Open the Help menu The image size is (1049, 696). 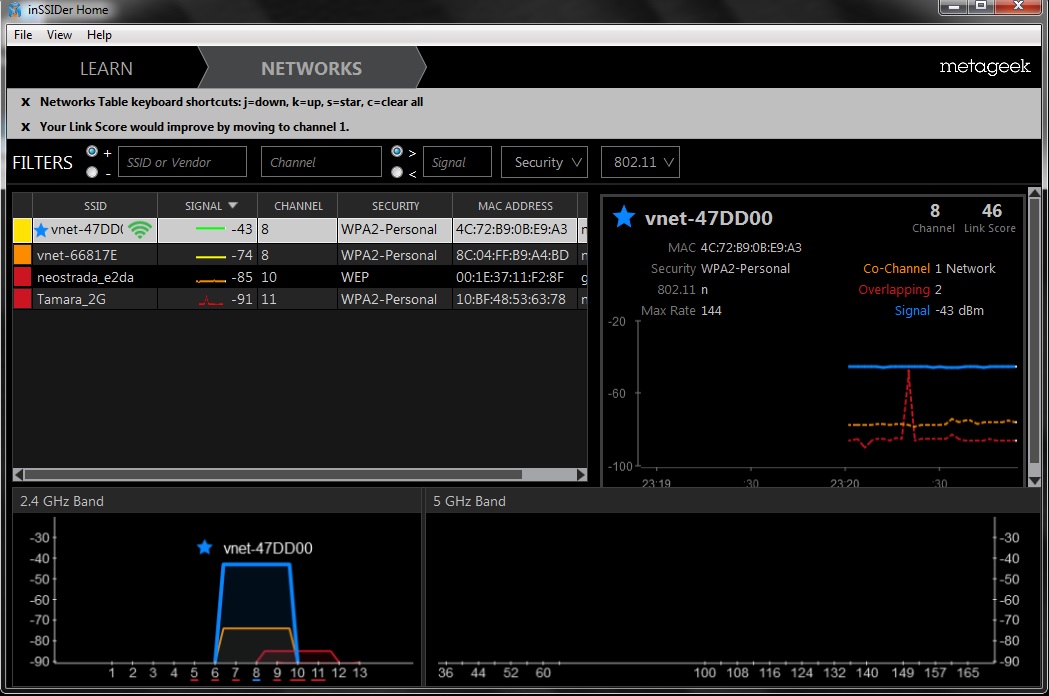click(99, 35)
